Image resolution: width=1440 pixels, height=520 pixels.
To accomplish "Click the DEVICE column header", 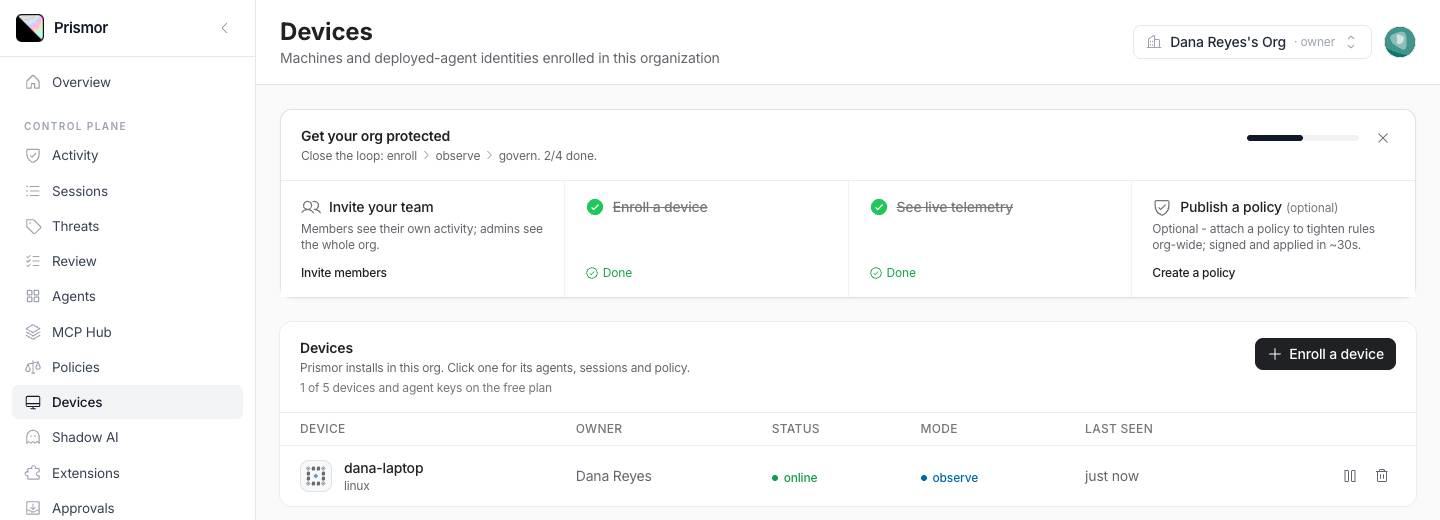I will (x=323, y=429).
